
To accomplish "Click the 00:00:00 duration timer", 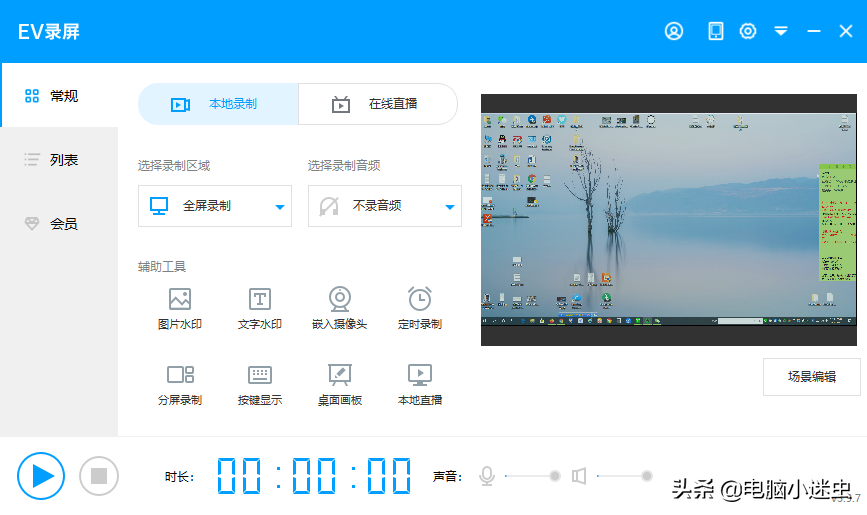I will point(314,476).
